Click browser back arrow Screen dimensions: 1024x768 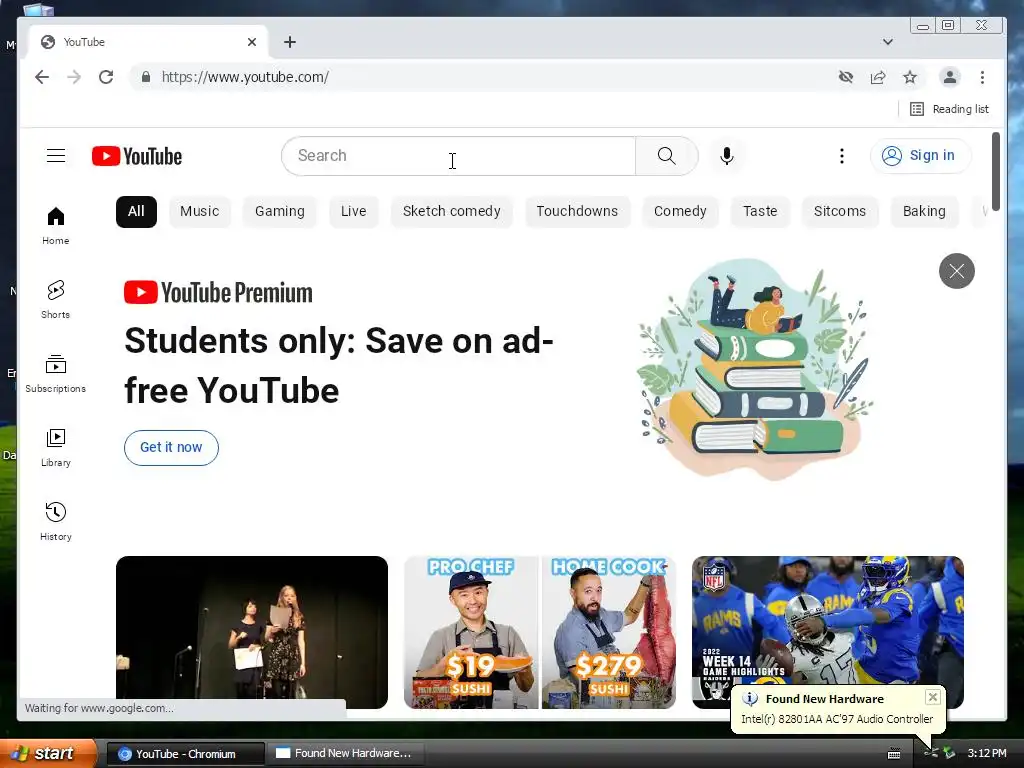click(x=42, y=77)
